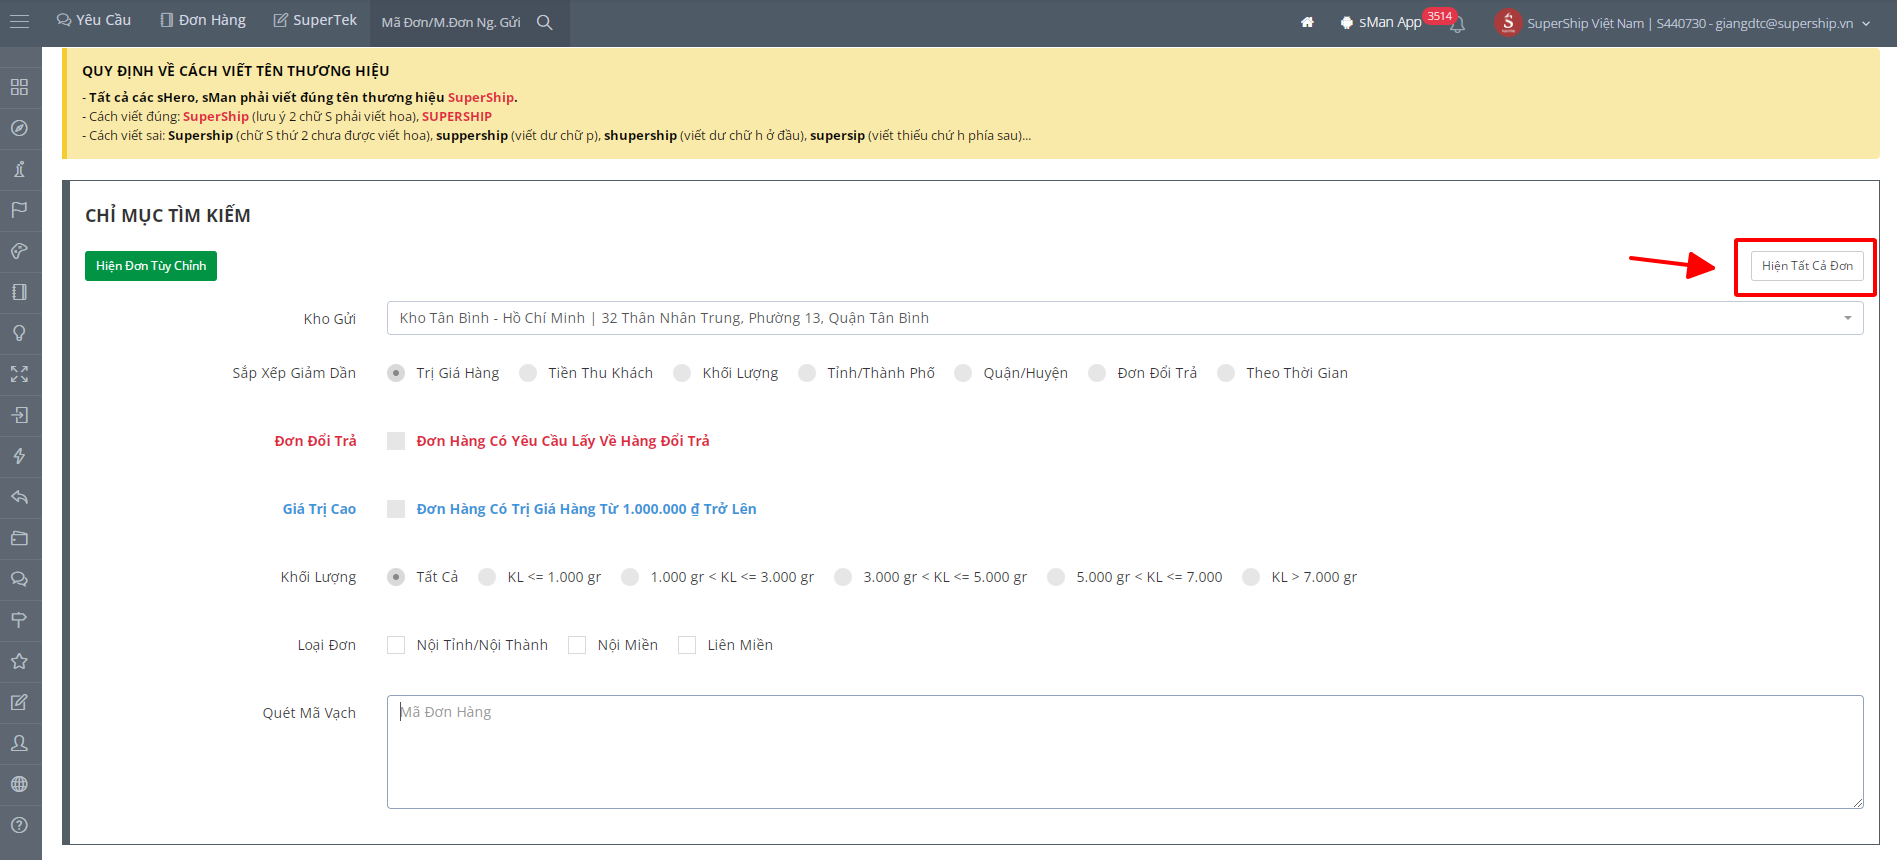
Task: Open the signpost sidebar icon
Action: point(19,620)
